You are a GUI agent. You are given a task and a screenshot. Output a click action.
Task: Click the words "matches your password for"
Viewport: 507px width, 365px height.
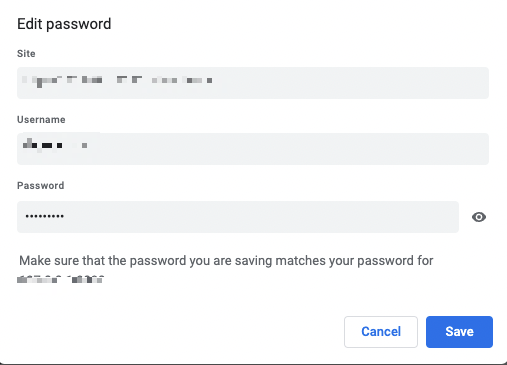(354, 261)
